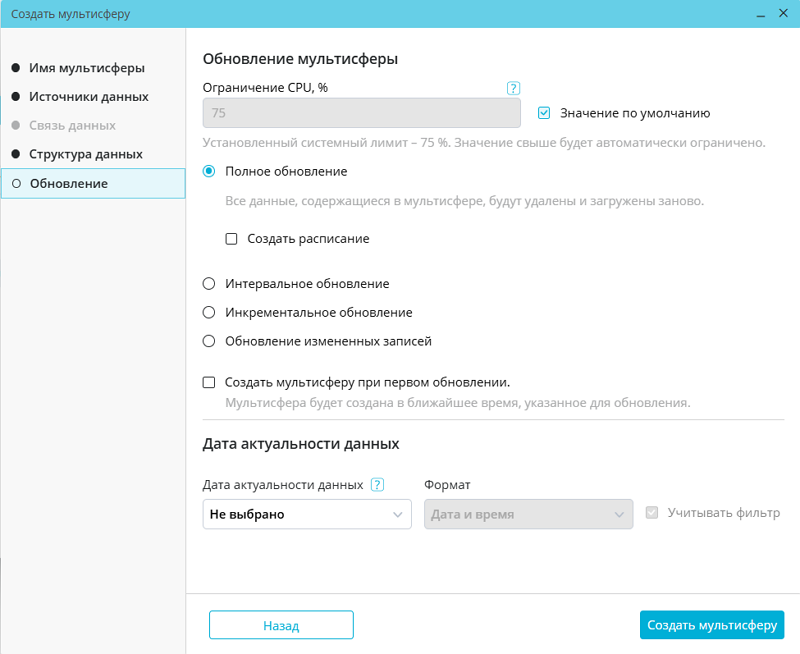Click the Назад button

click(281, 625)
